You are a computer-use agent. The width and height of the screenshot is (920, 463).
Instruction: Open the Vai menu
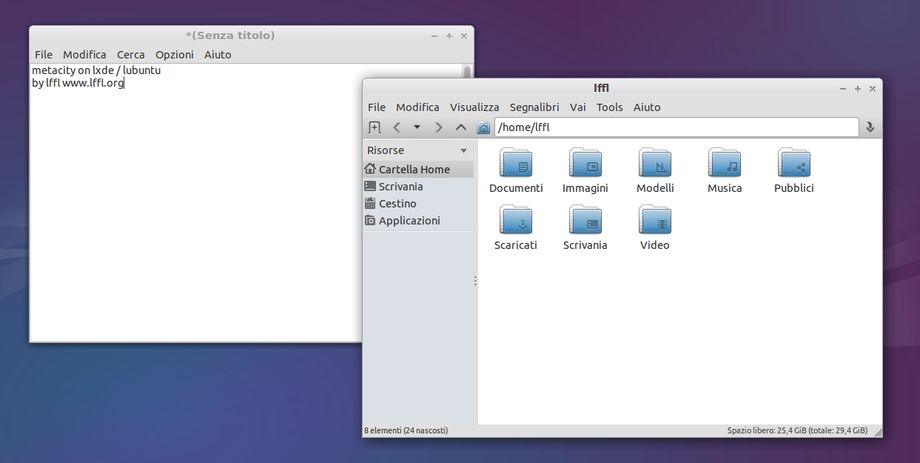click(578, 107)
